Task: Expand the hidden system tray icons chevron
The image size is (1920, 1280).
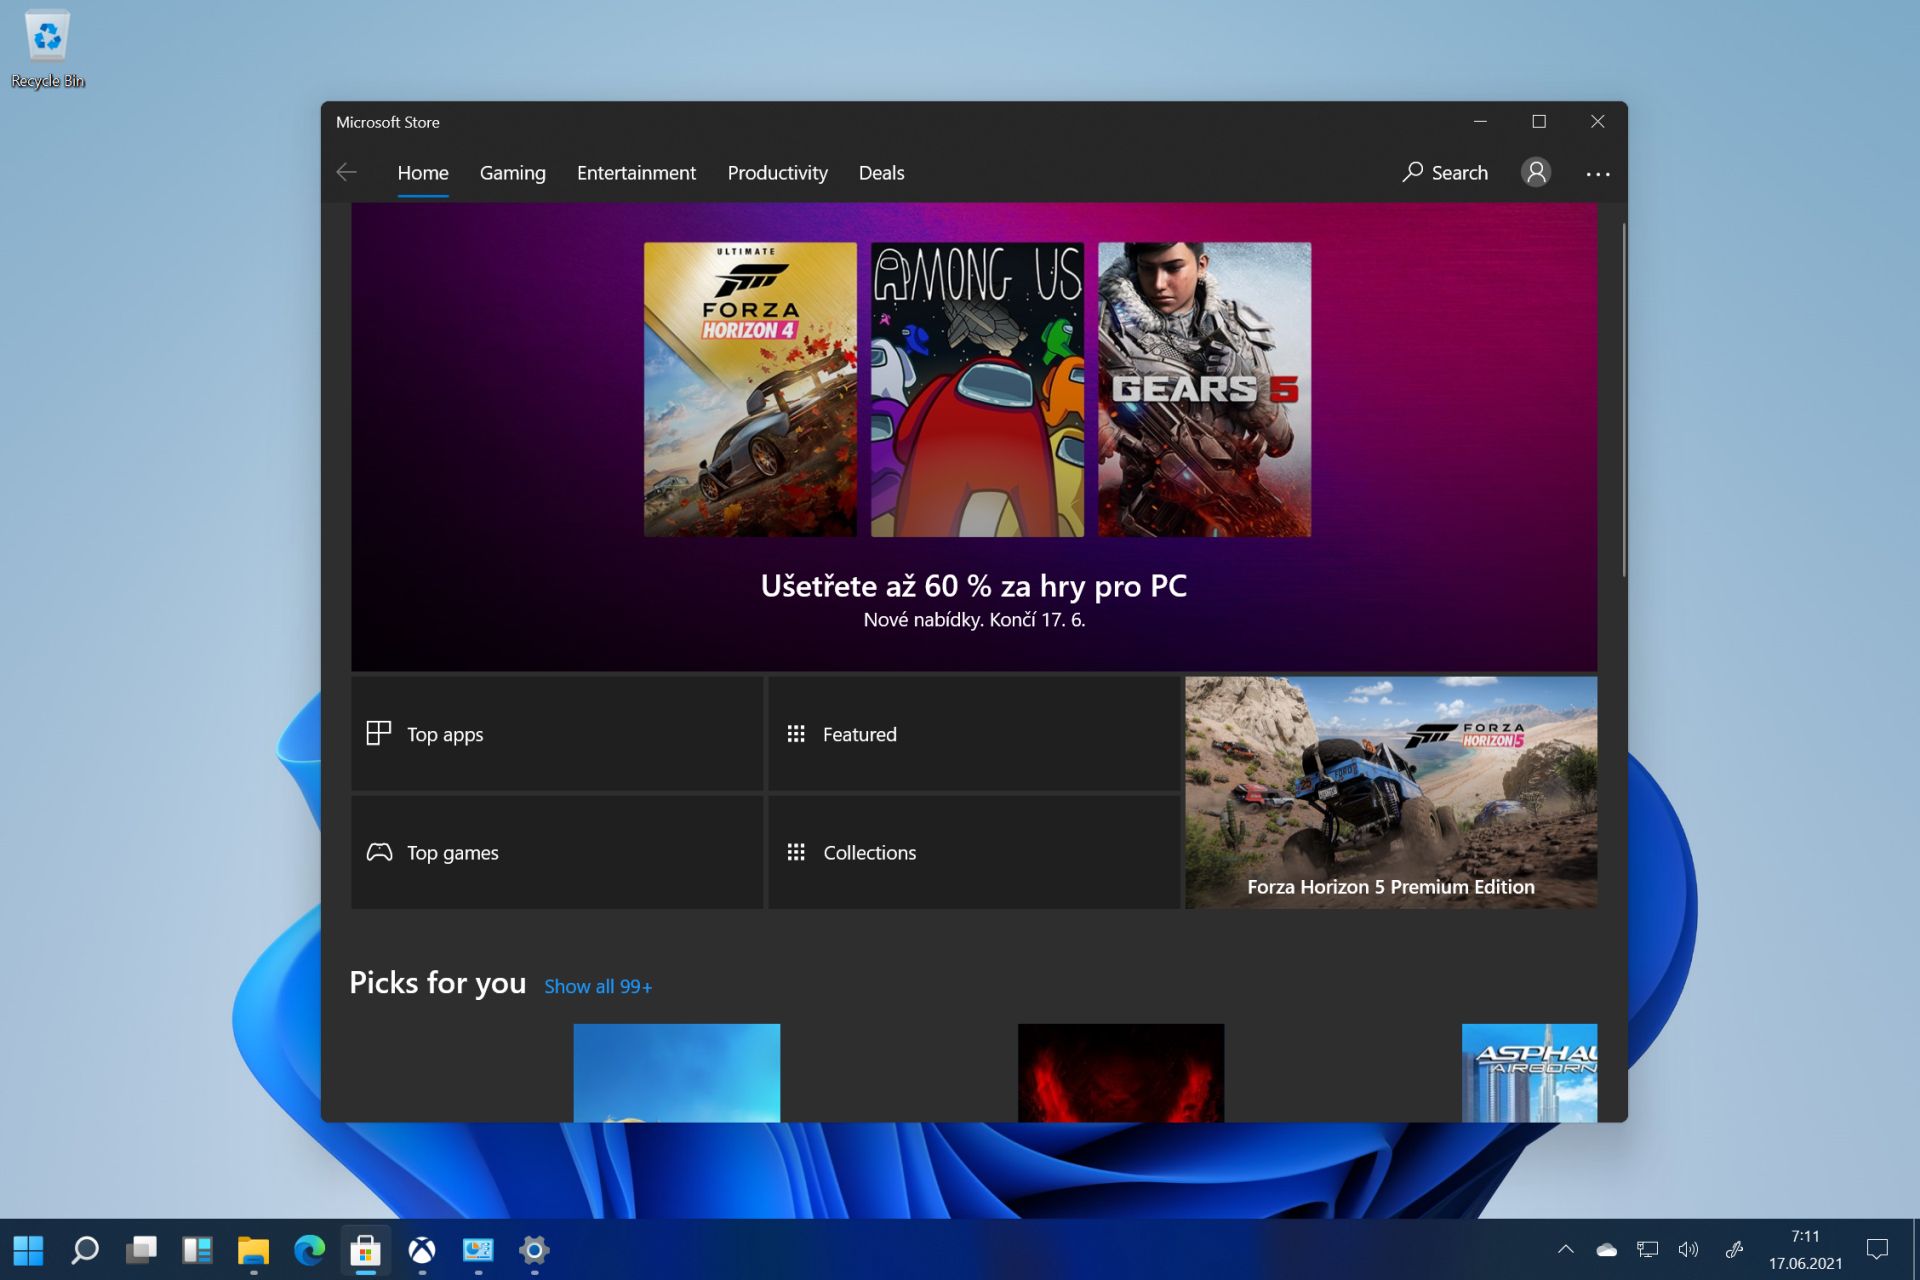Action: [x=1566, y=1249]
